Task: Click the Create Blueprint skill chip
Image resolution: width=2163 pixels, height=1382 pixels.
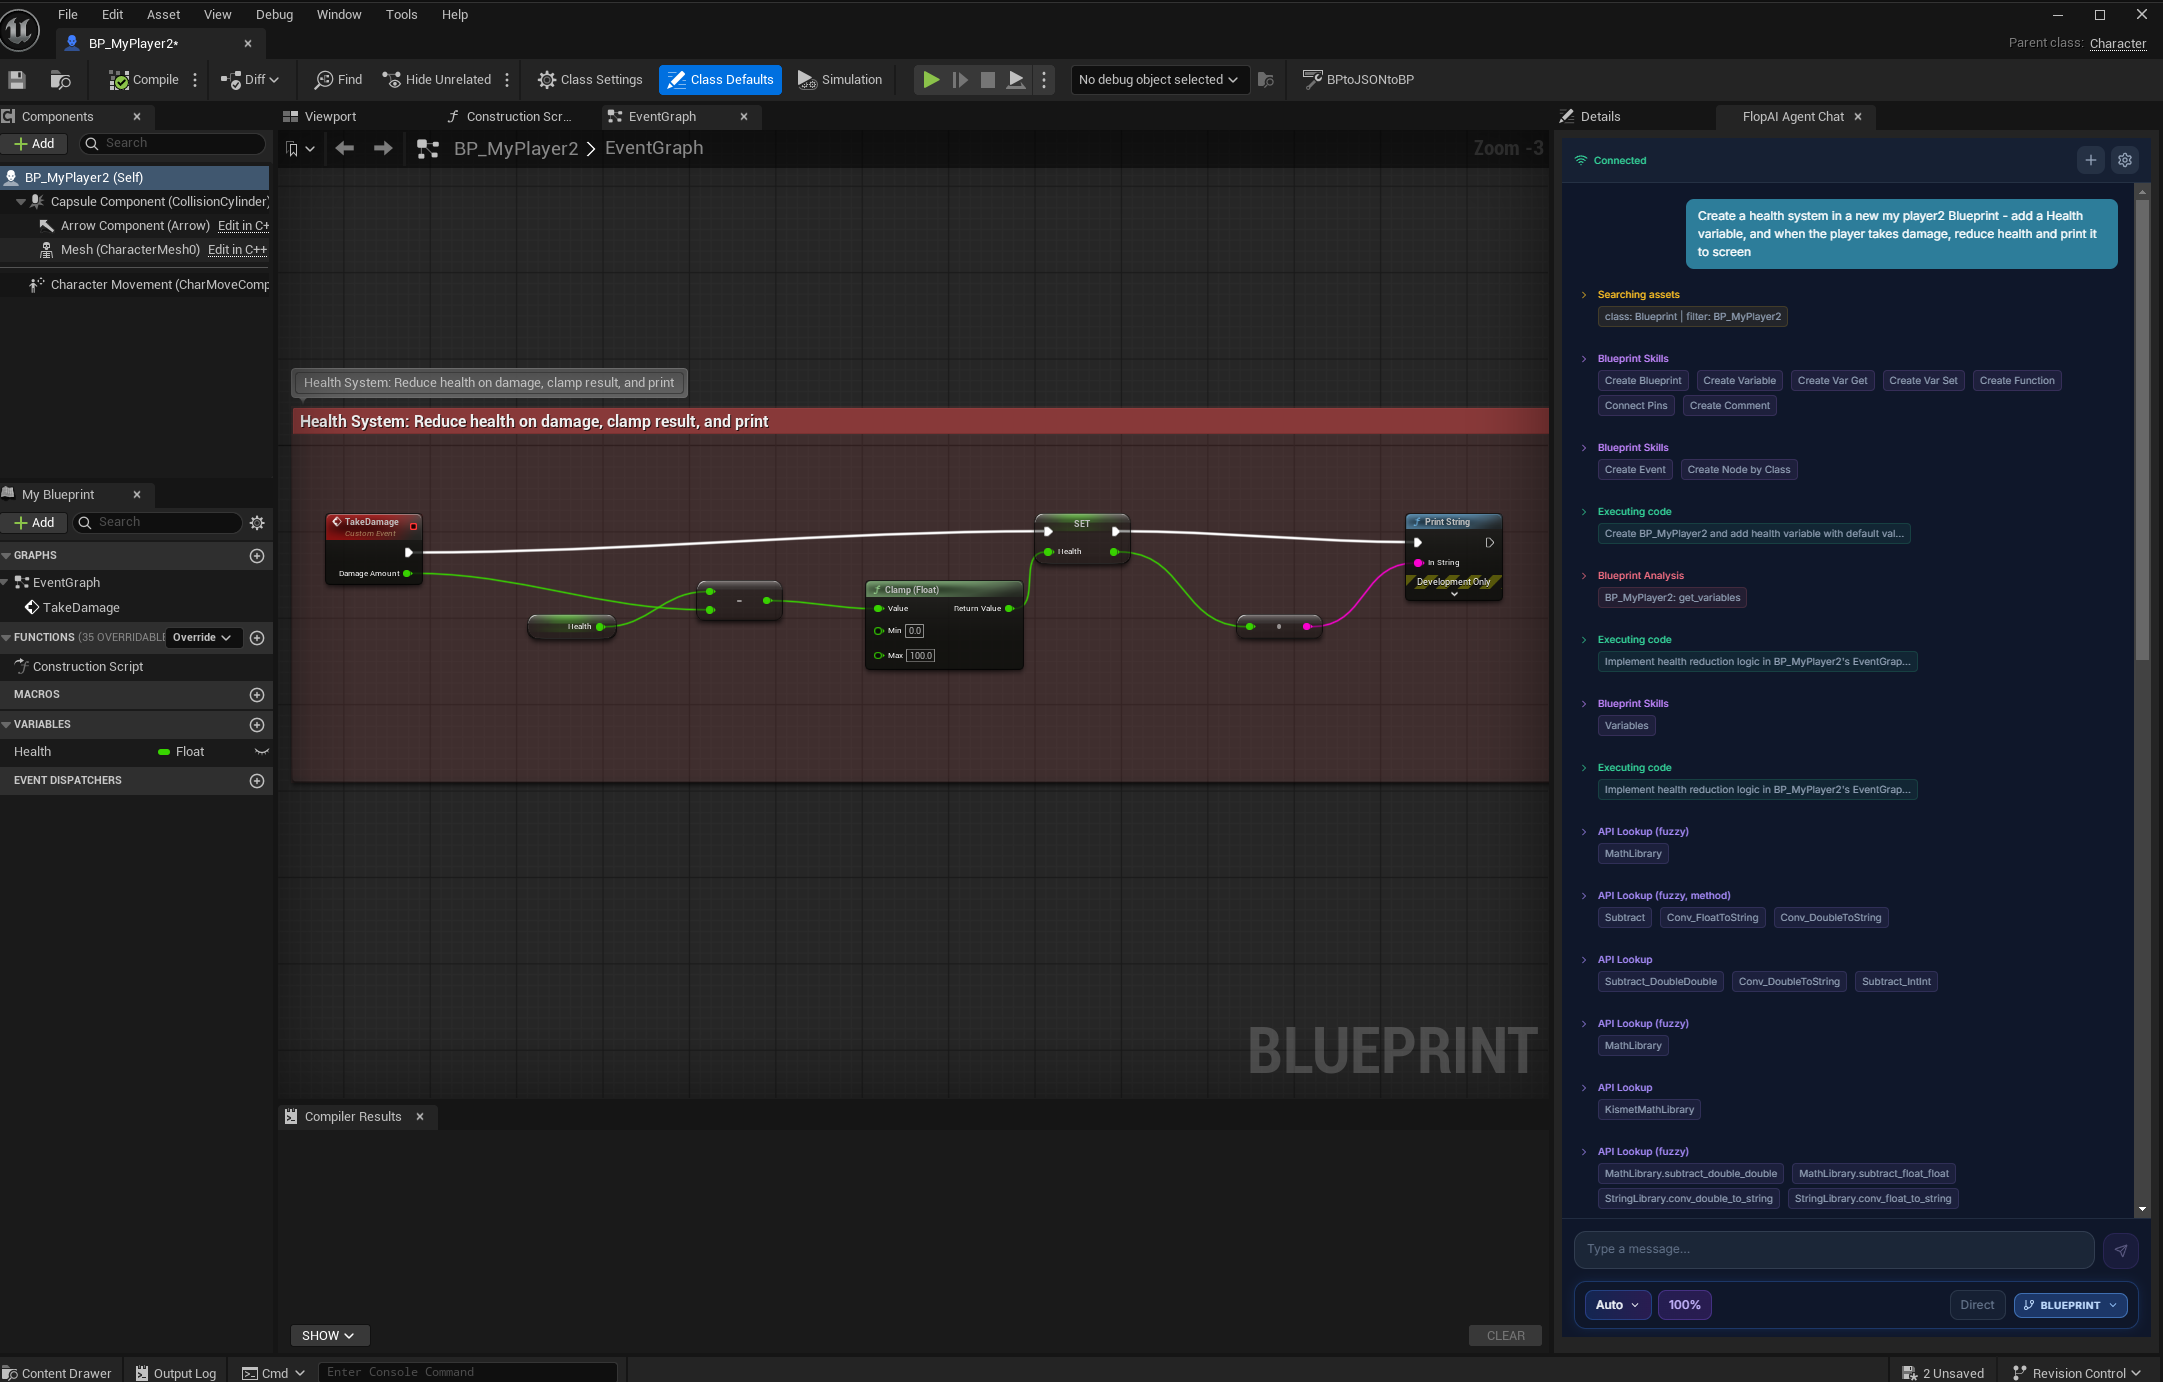Action: [x=1642, y=380]
